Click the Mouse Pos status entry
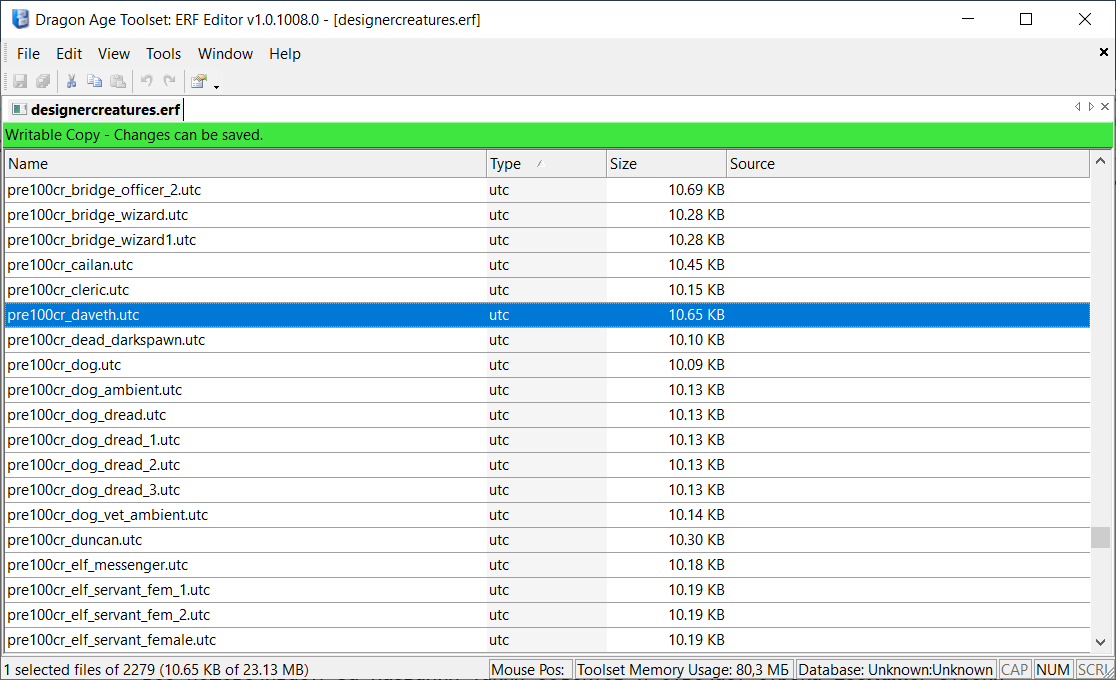 point(528,670)
